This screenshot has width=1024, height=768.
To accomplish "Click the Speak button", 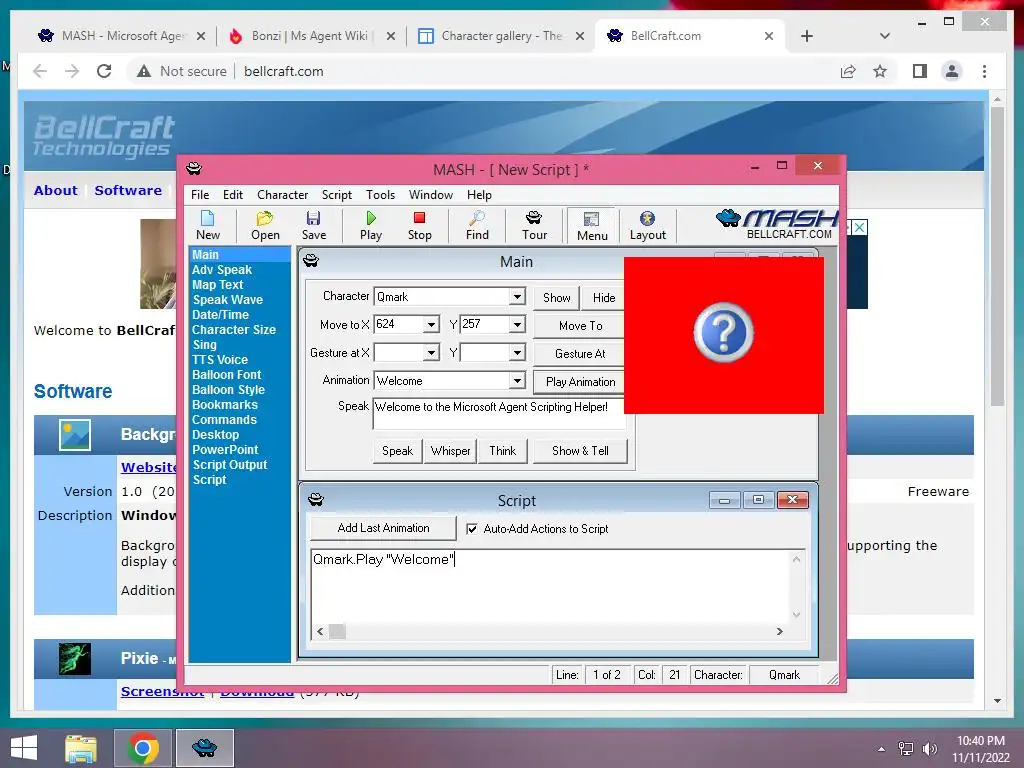I will coord(397,451).
